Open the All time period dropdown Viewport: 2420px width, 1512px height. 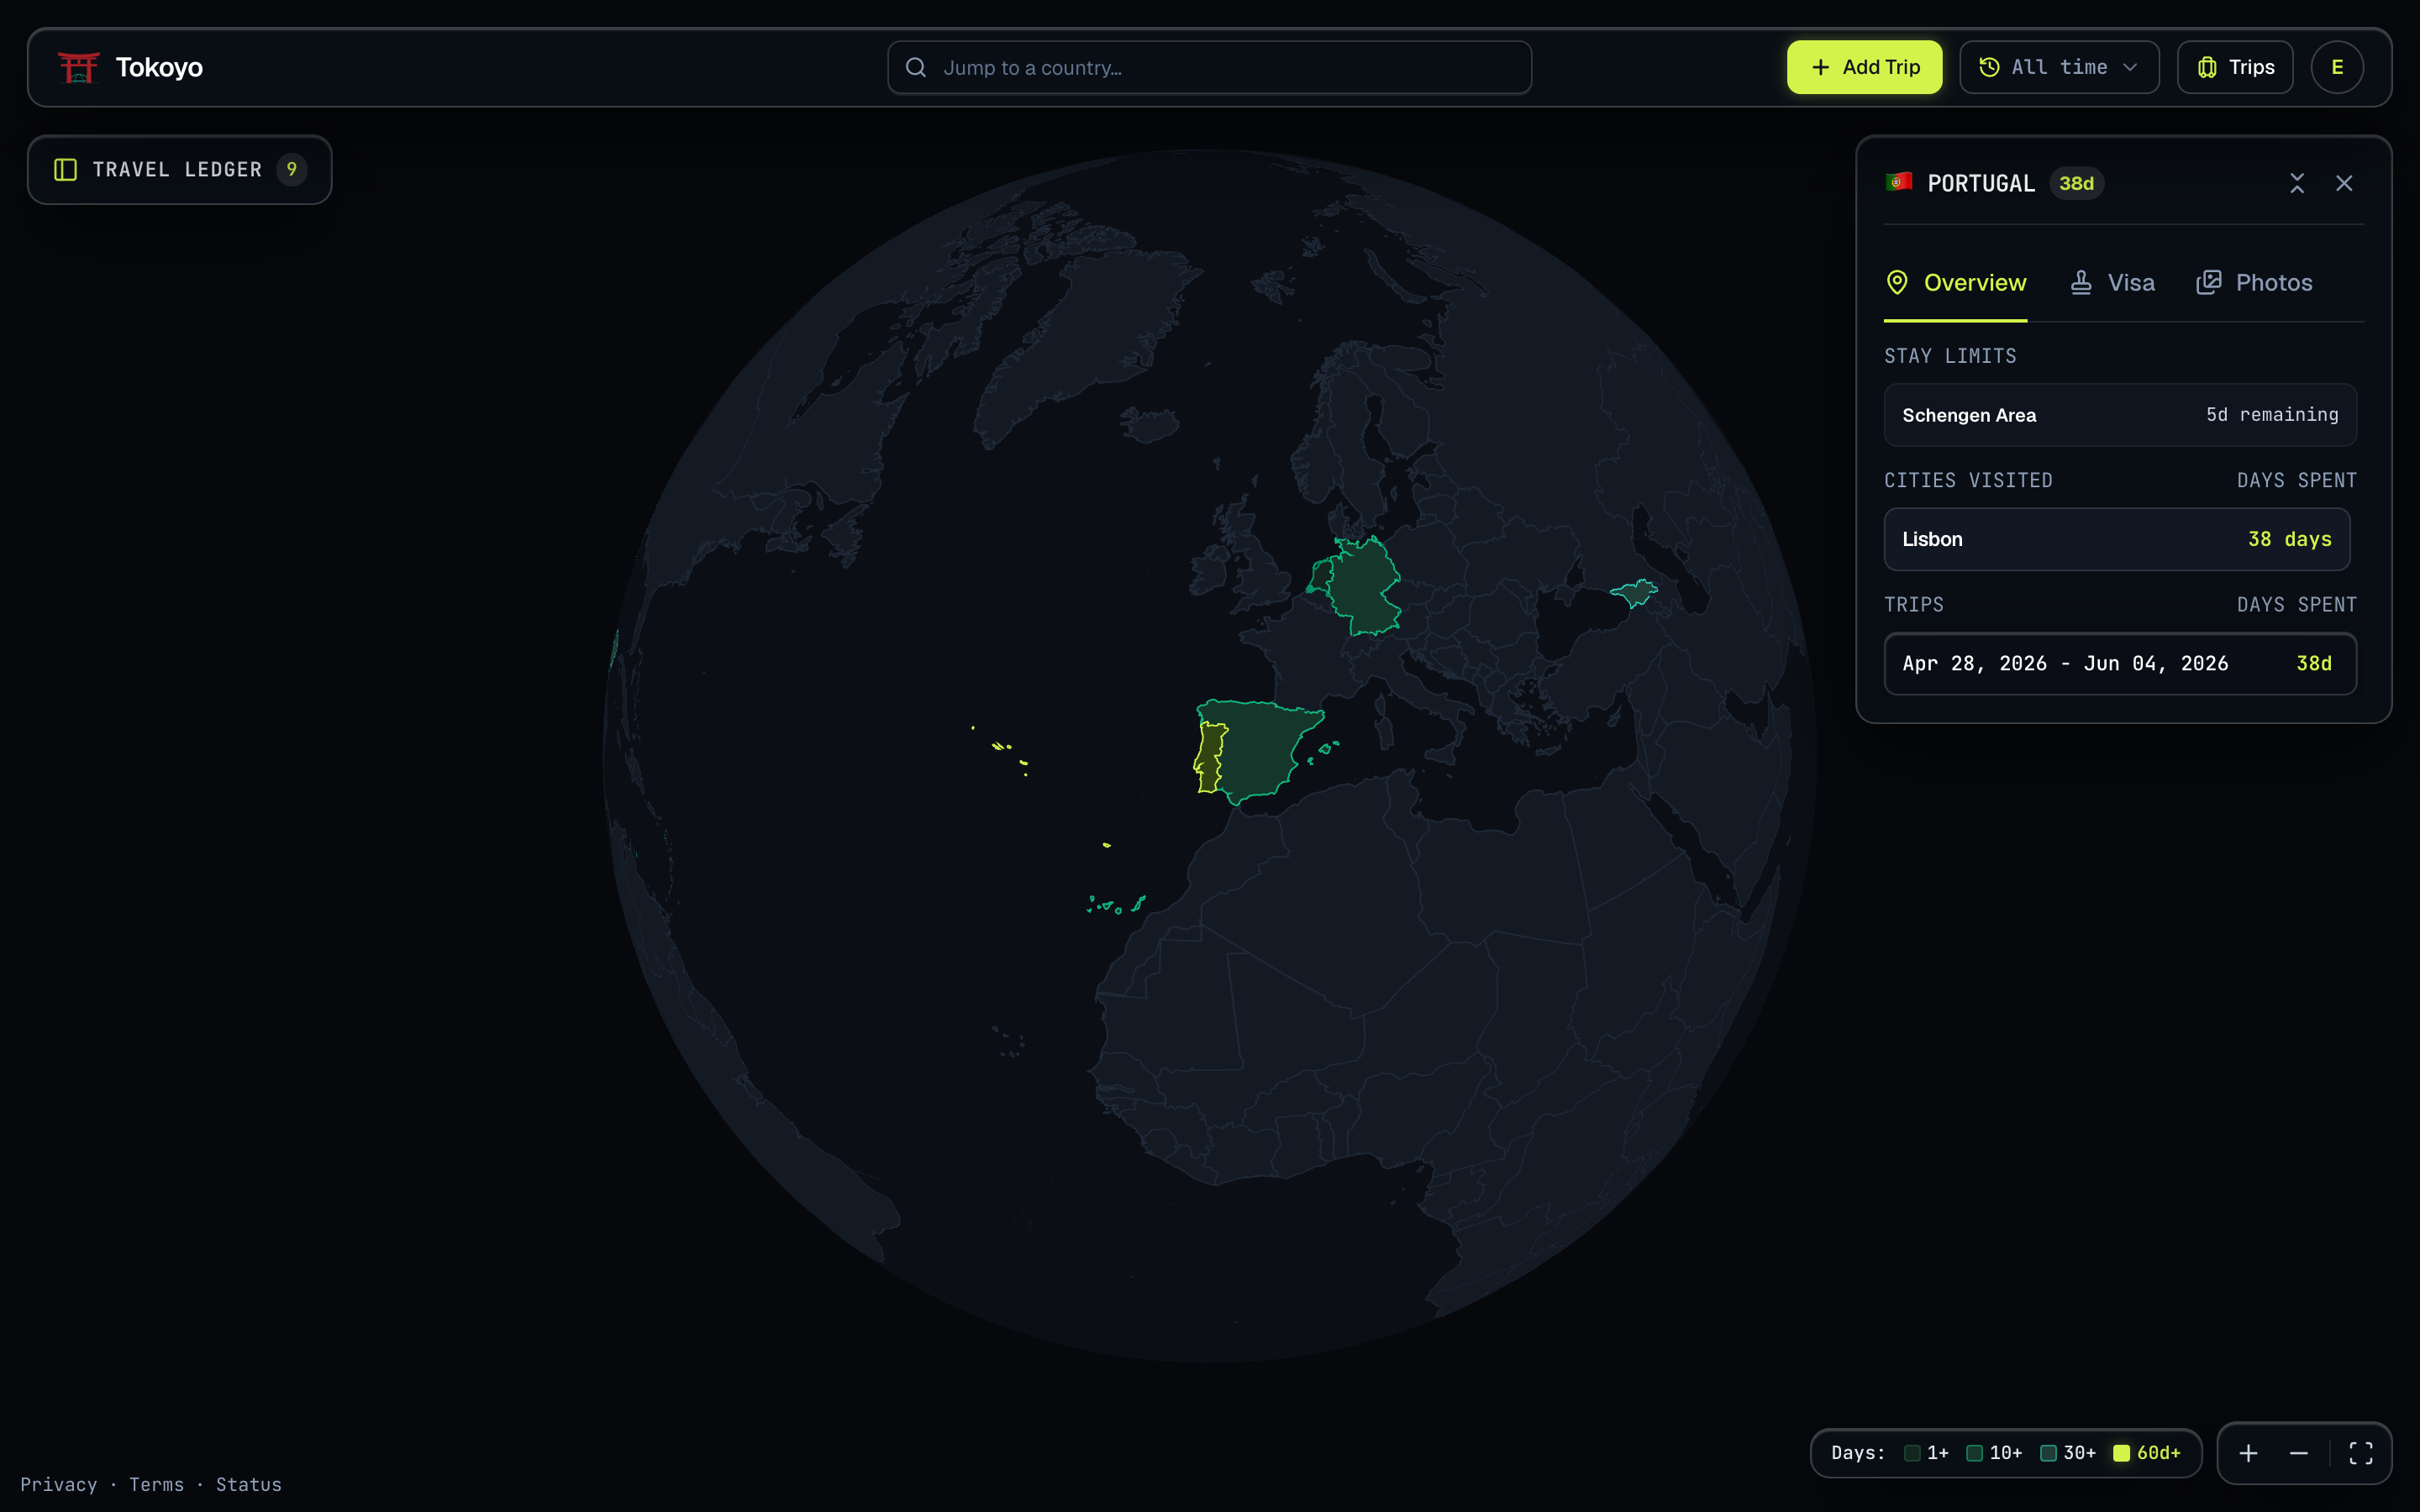tap(2059, 67)
